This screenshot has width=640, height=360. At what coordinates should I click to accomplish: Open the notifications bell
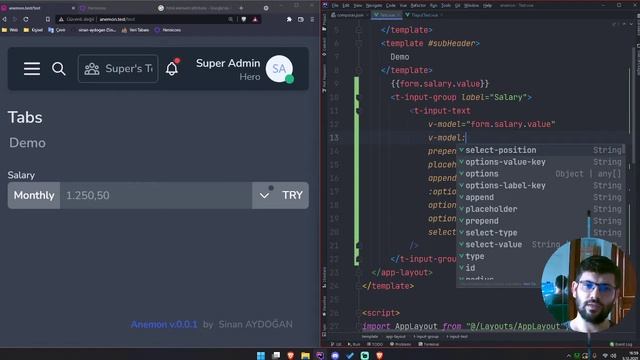(x=172, y=68)
